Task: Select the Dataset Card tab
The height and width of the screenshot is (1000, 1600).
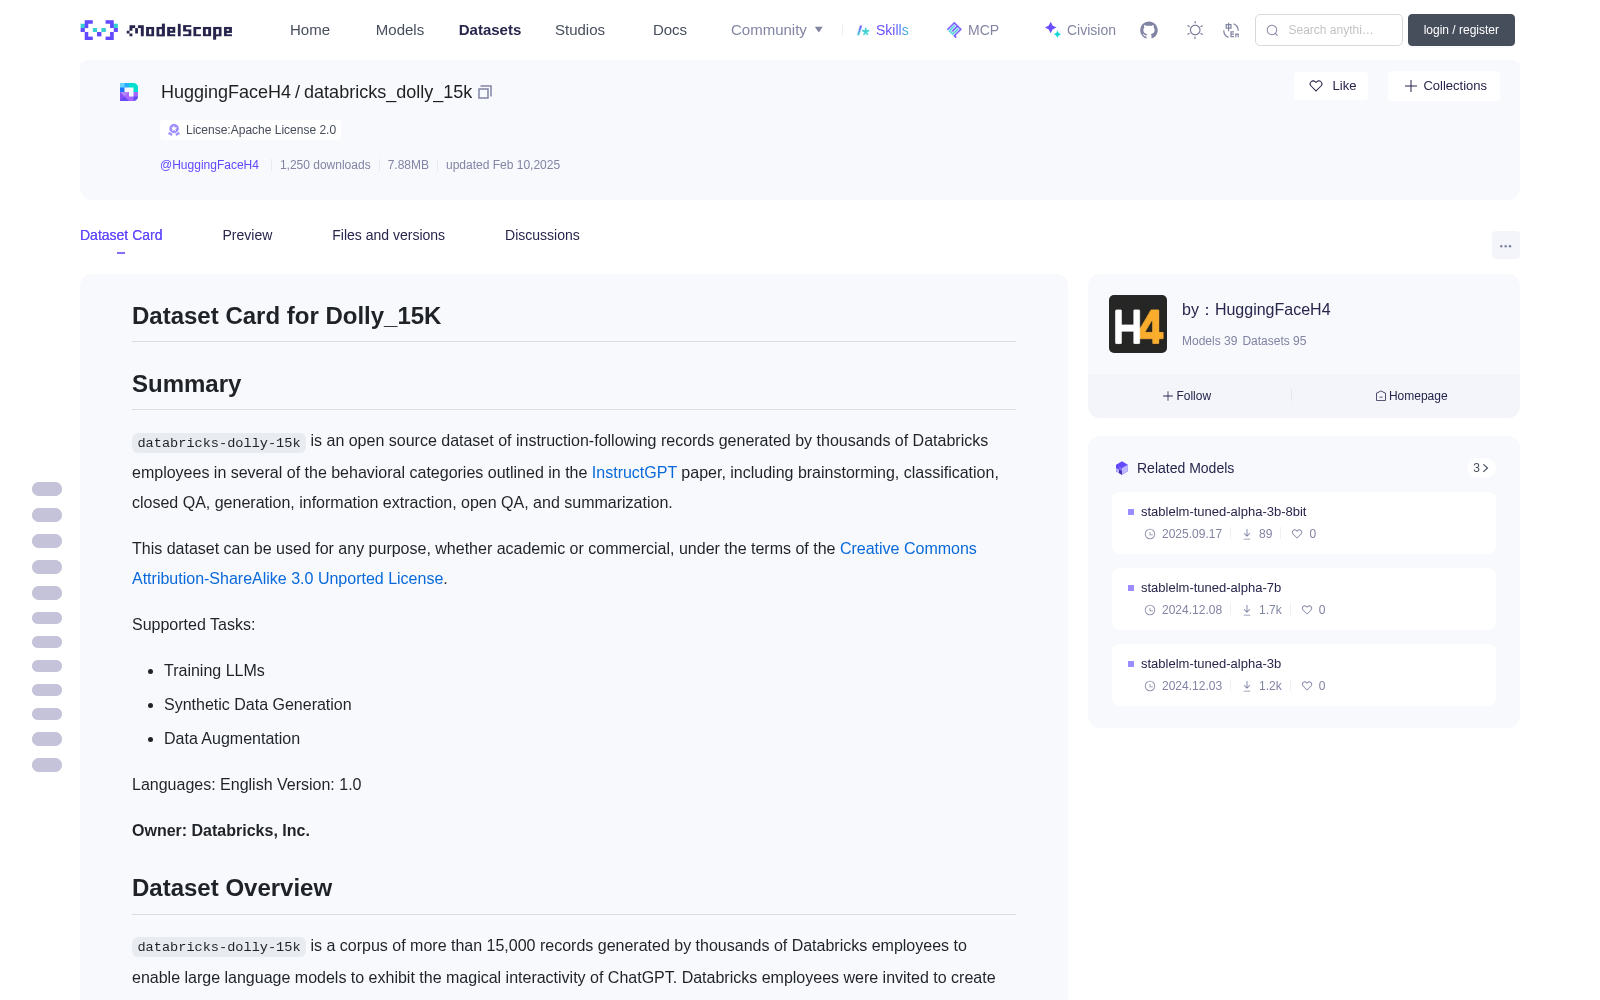Action: pyautogui.click(x=121, y=235)
